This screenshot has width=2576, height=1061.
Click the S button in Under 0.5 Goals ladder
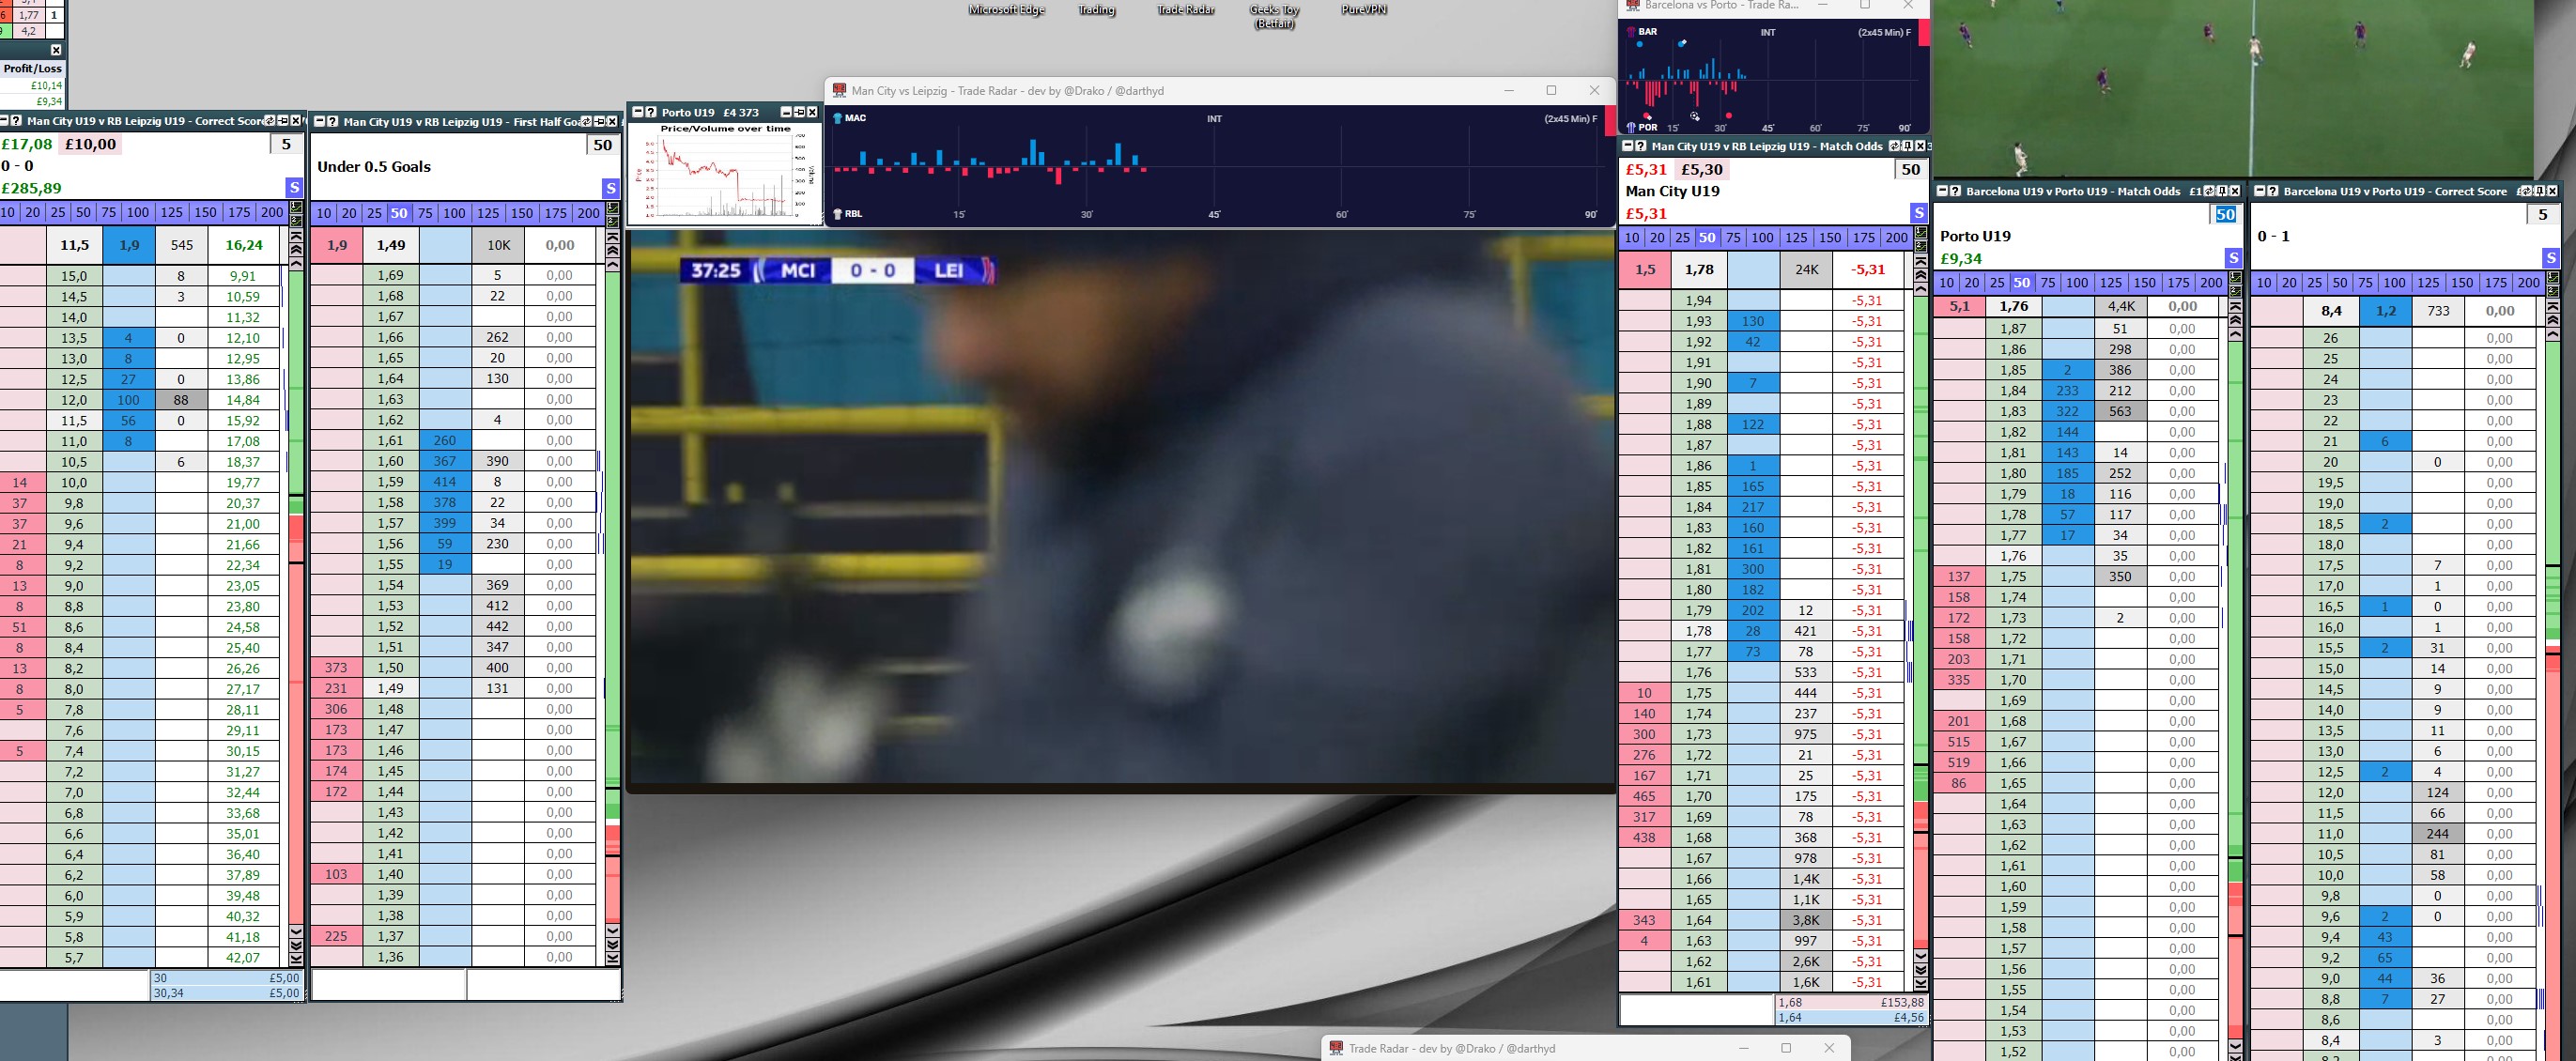pos(610,188)
